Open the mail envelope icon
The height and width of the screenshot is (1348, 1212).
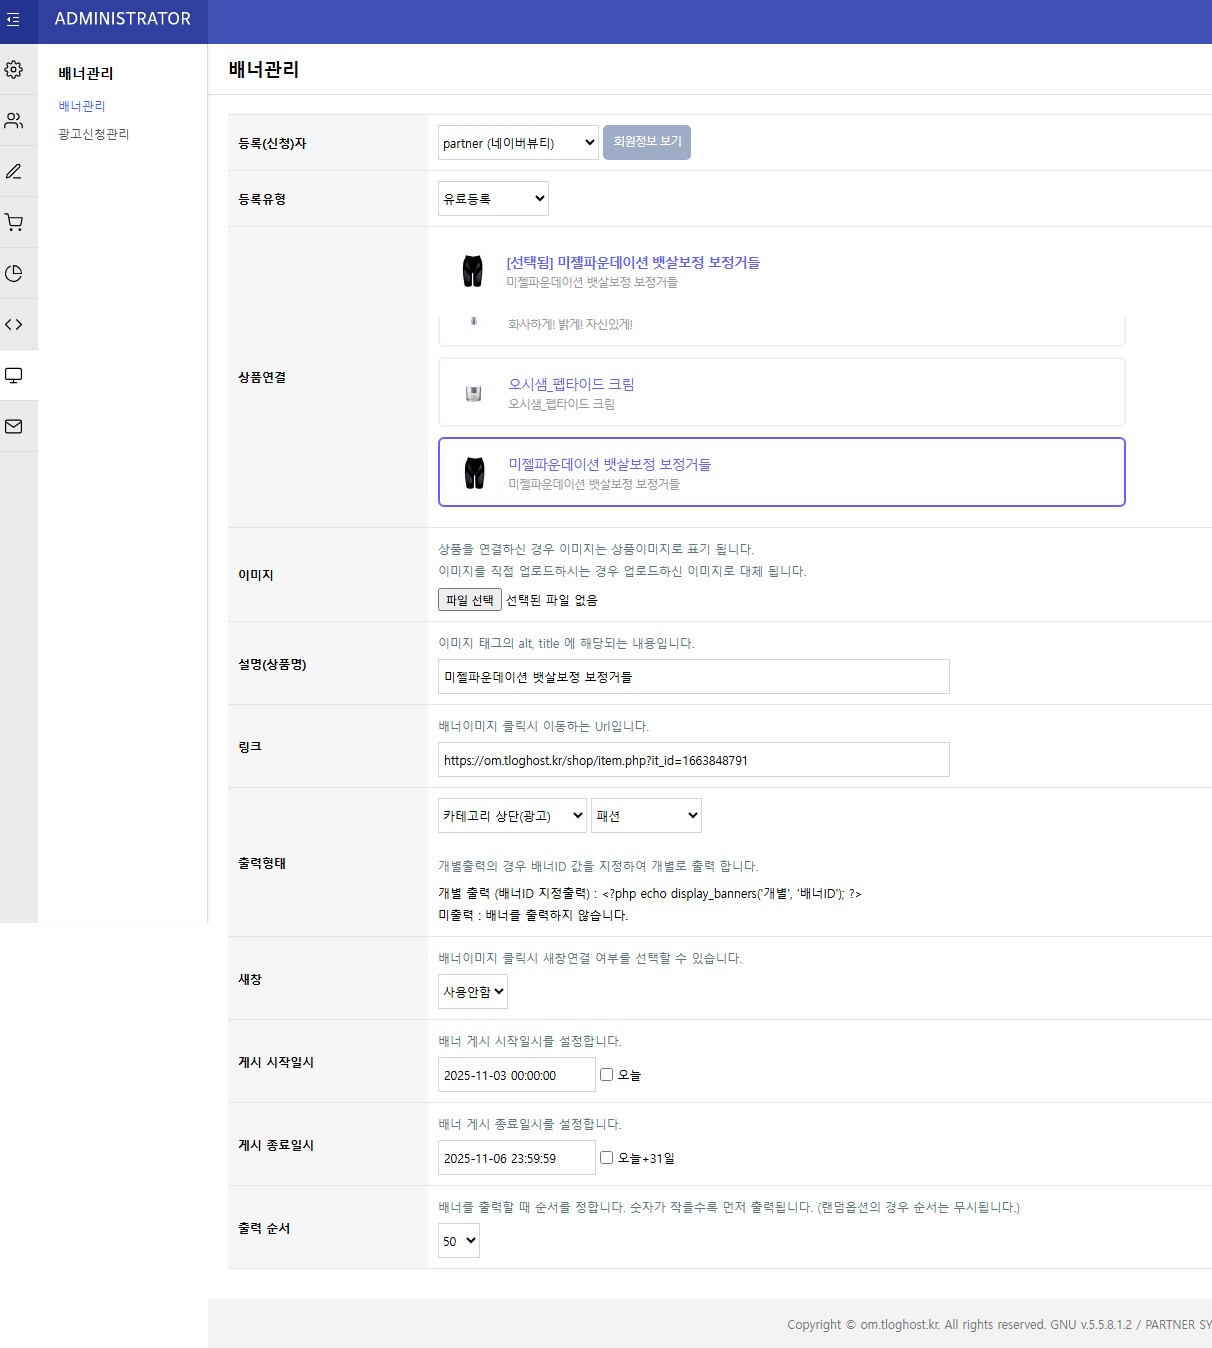click(x=15, y=426)
